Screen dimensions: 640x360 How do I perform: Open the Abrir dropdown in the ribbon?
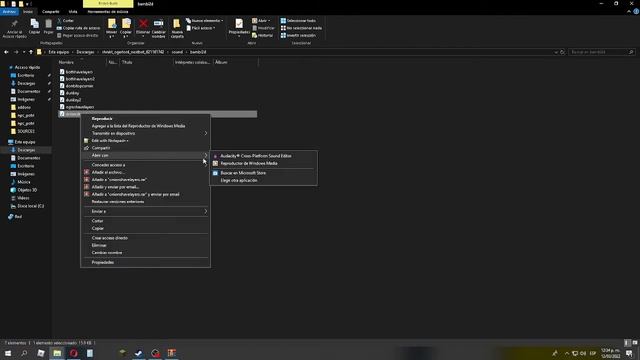pos(261,20)
